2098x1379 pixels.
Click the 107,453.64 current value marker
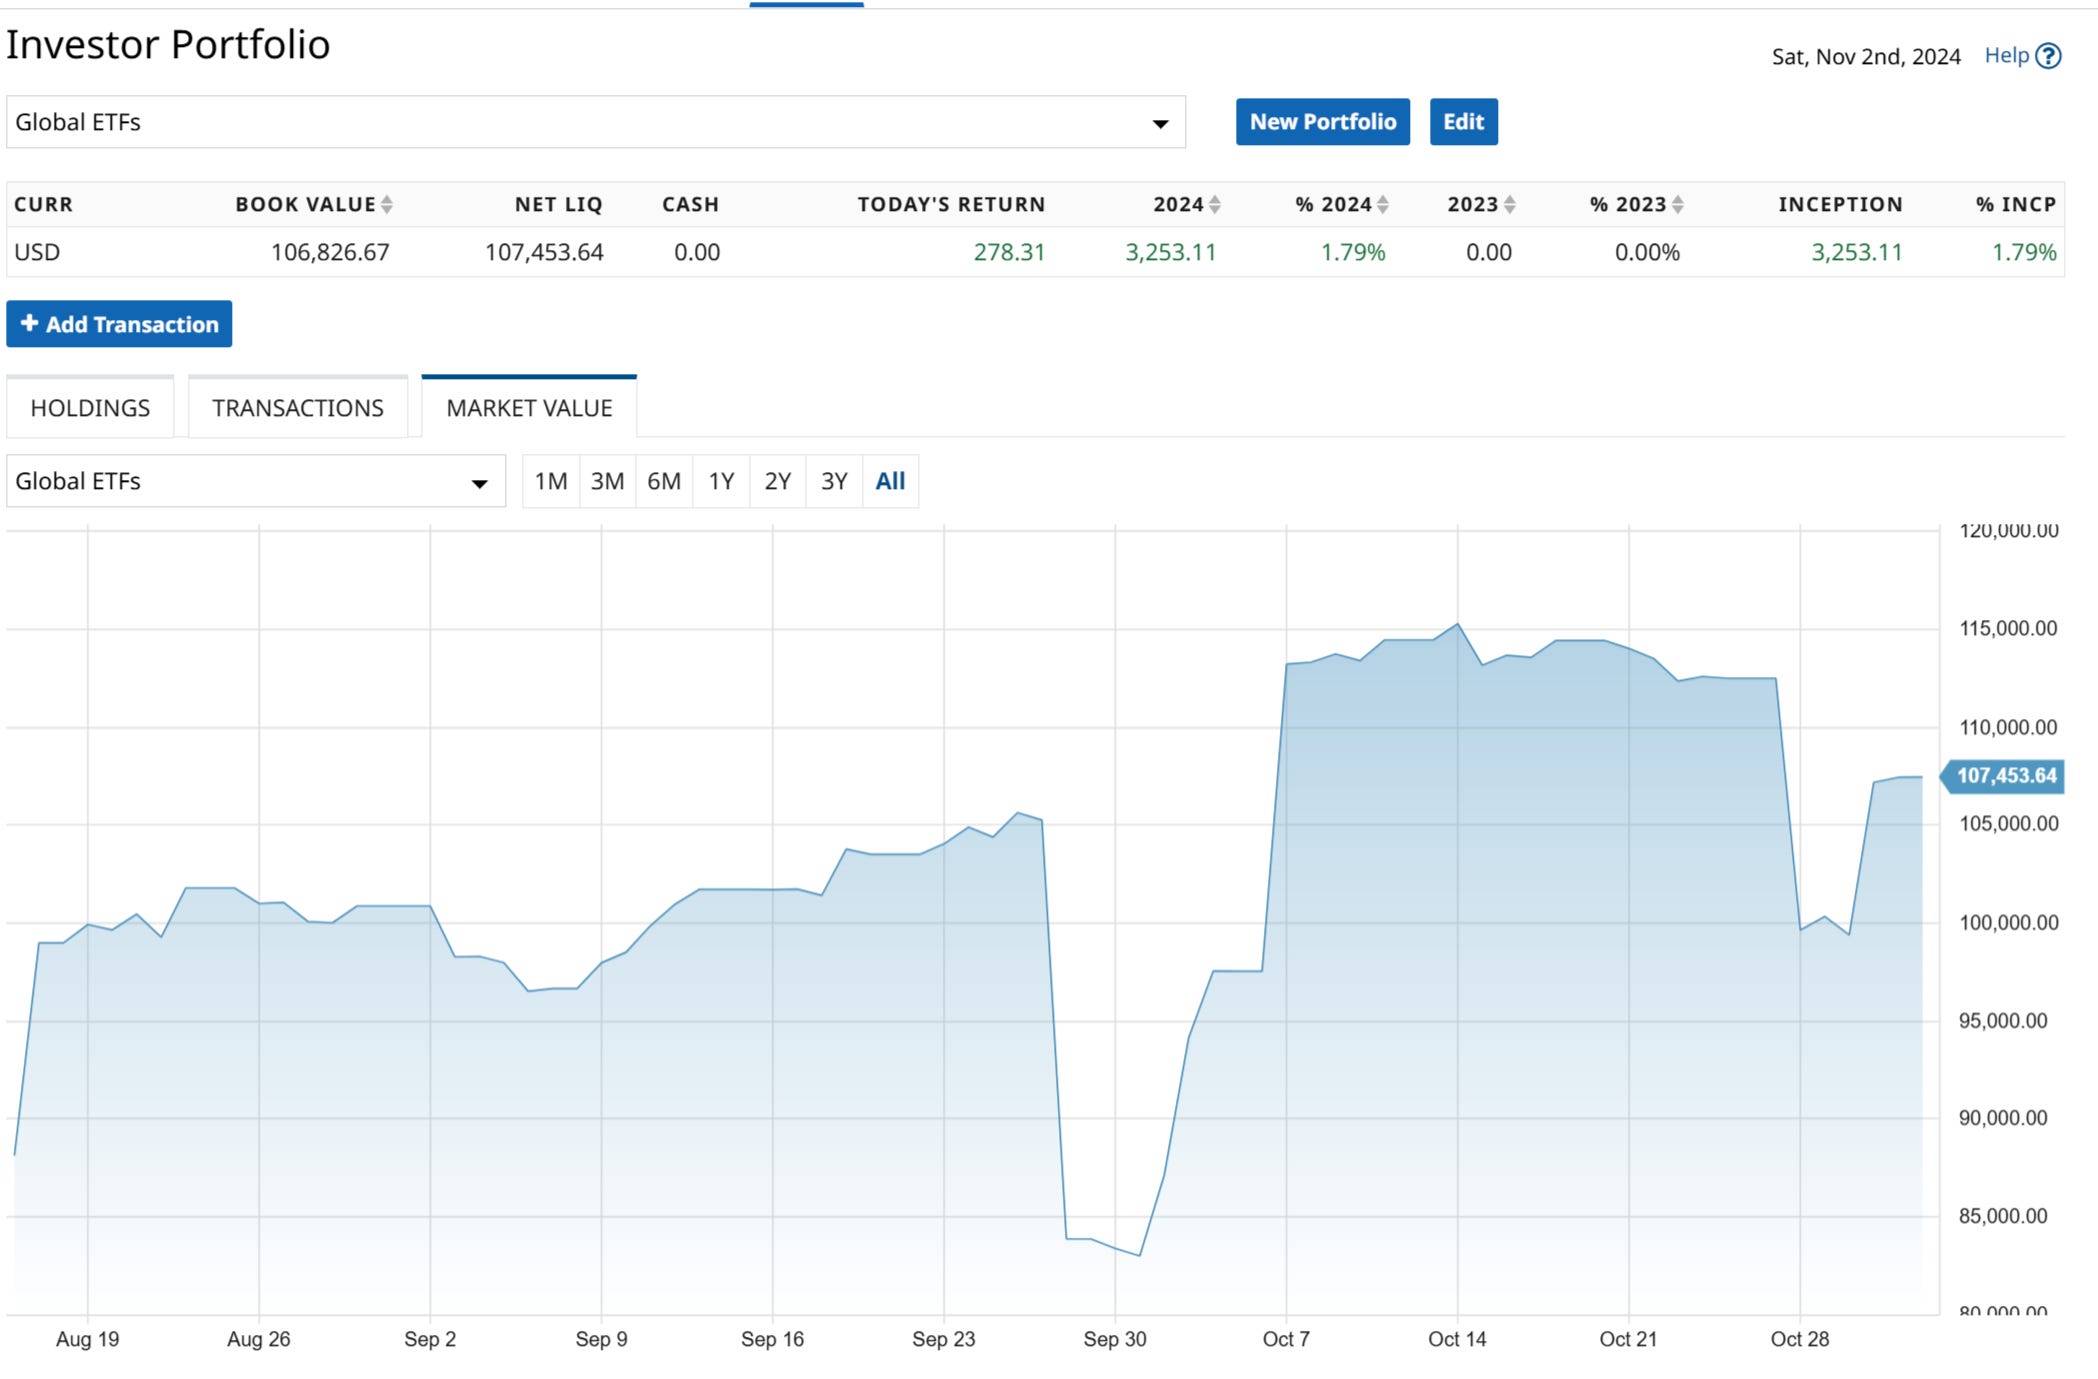click(2005, 776)
